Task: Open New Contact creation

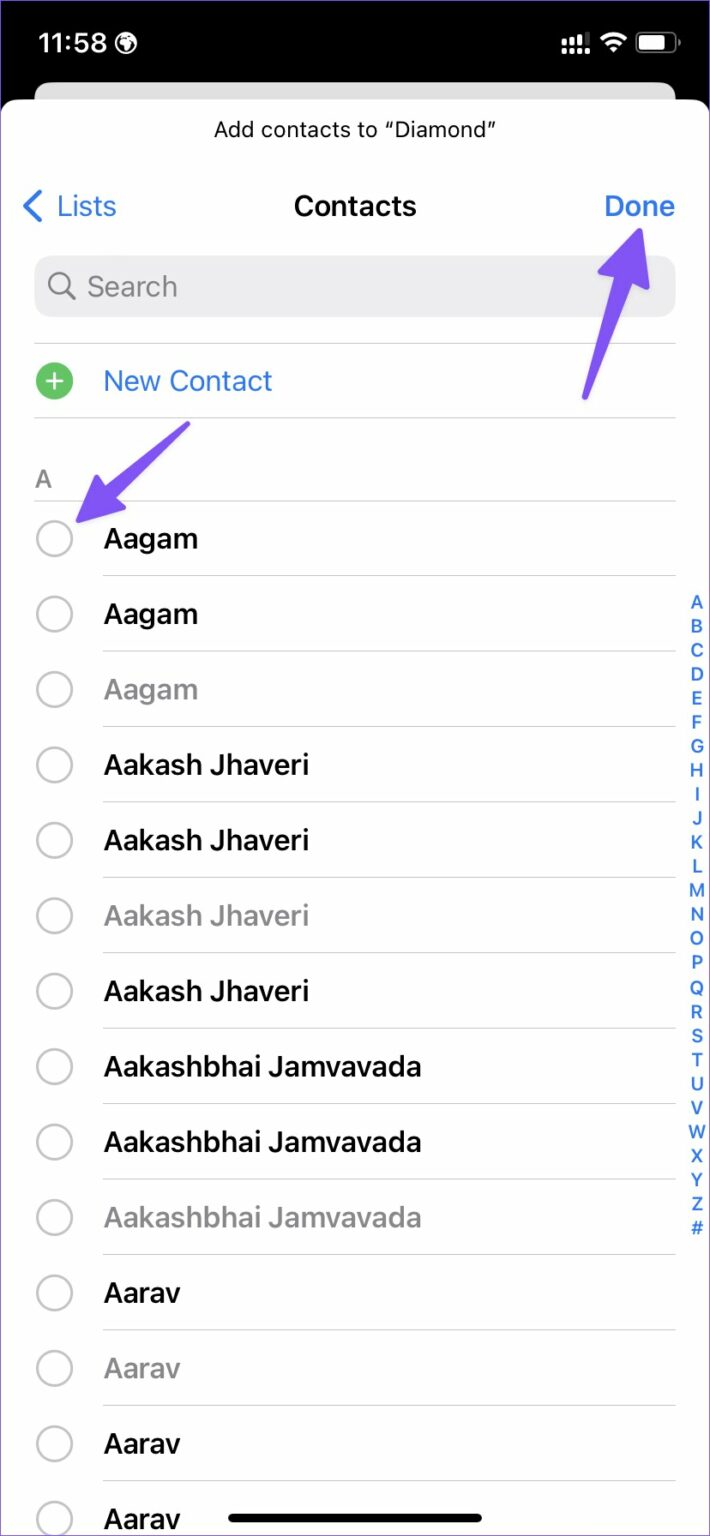Action: click(x=187, y=381)
